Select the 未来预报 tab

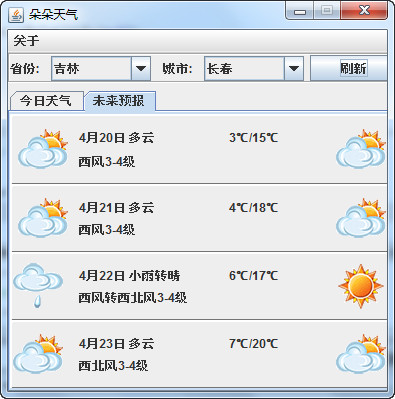pos(119,100)
